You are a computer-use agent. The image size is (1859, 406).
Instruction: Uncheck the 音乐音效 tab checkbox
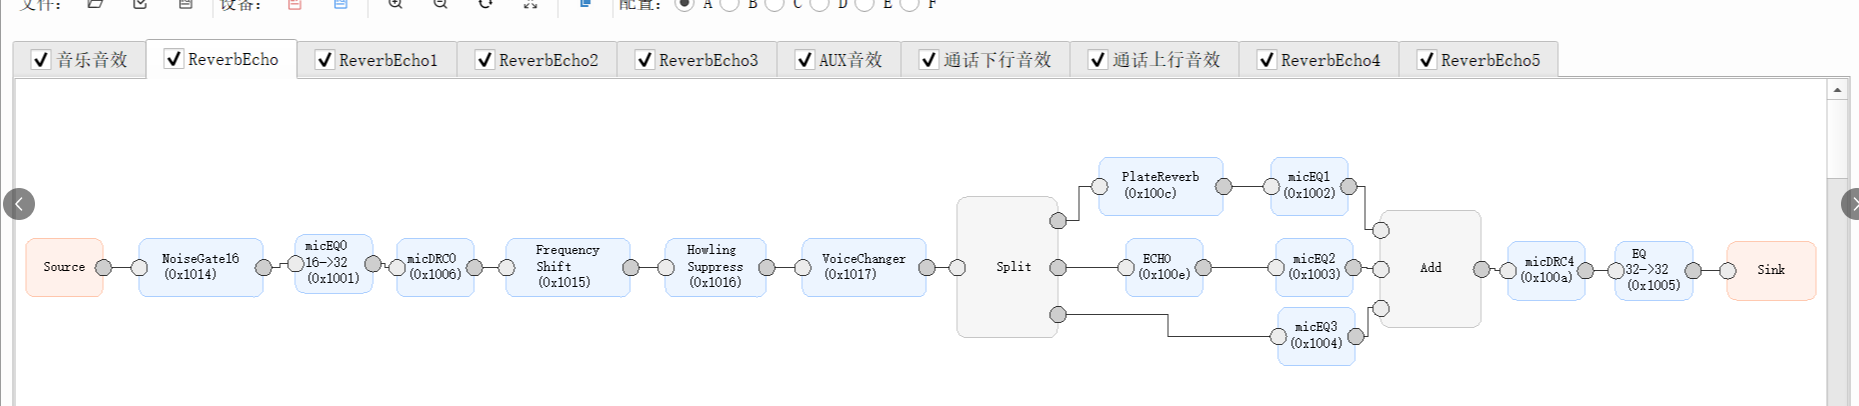pyautogui.click(x=41, y=60)
